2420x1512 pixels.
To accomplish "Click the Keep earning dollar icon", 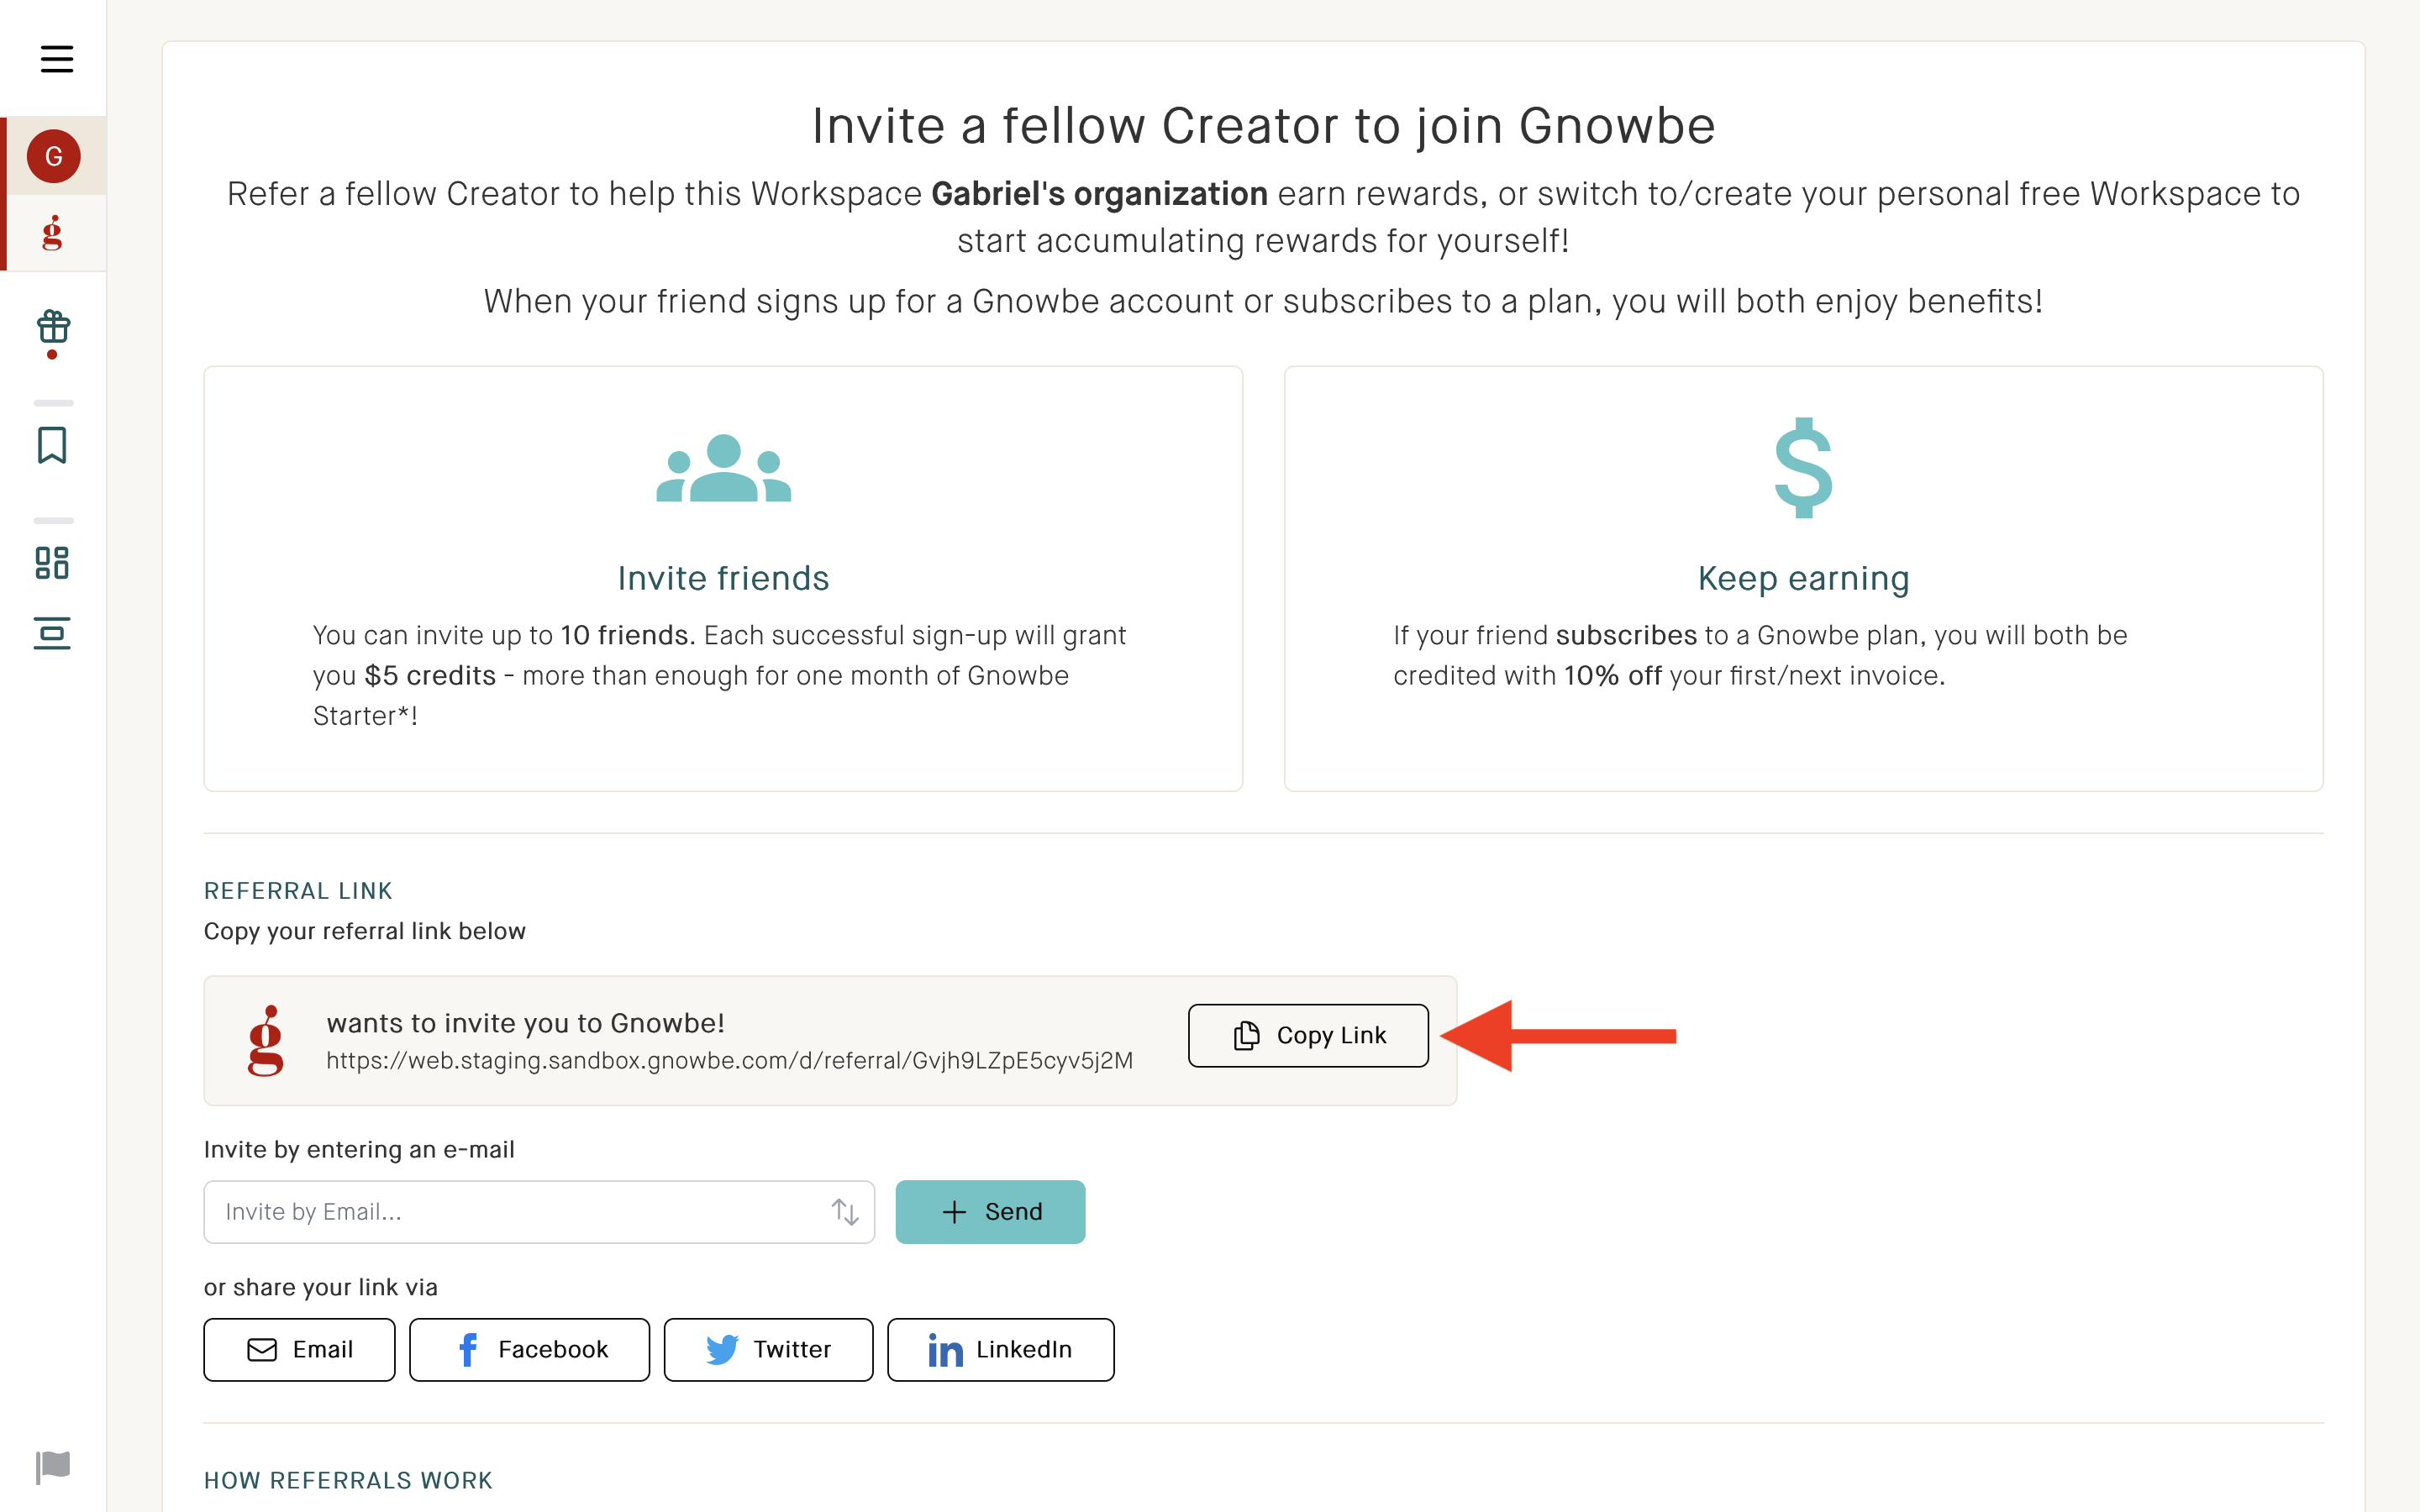I will (x=1803, y=467).
